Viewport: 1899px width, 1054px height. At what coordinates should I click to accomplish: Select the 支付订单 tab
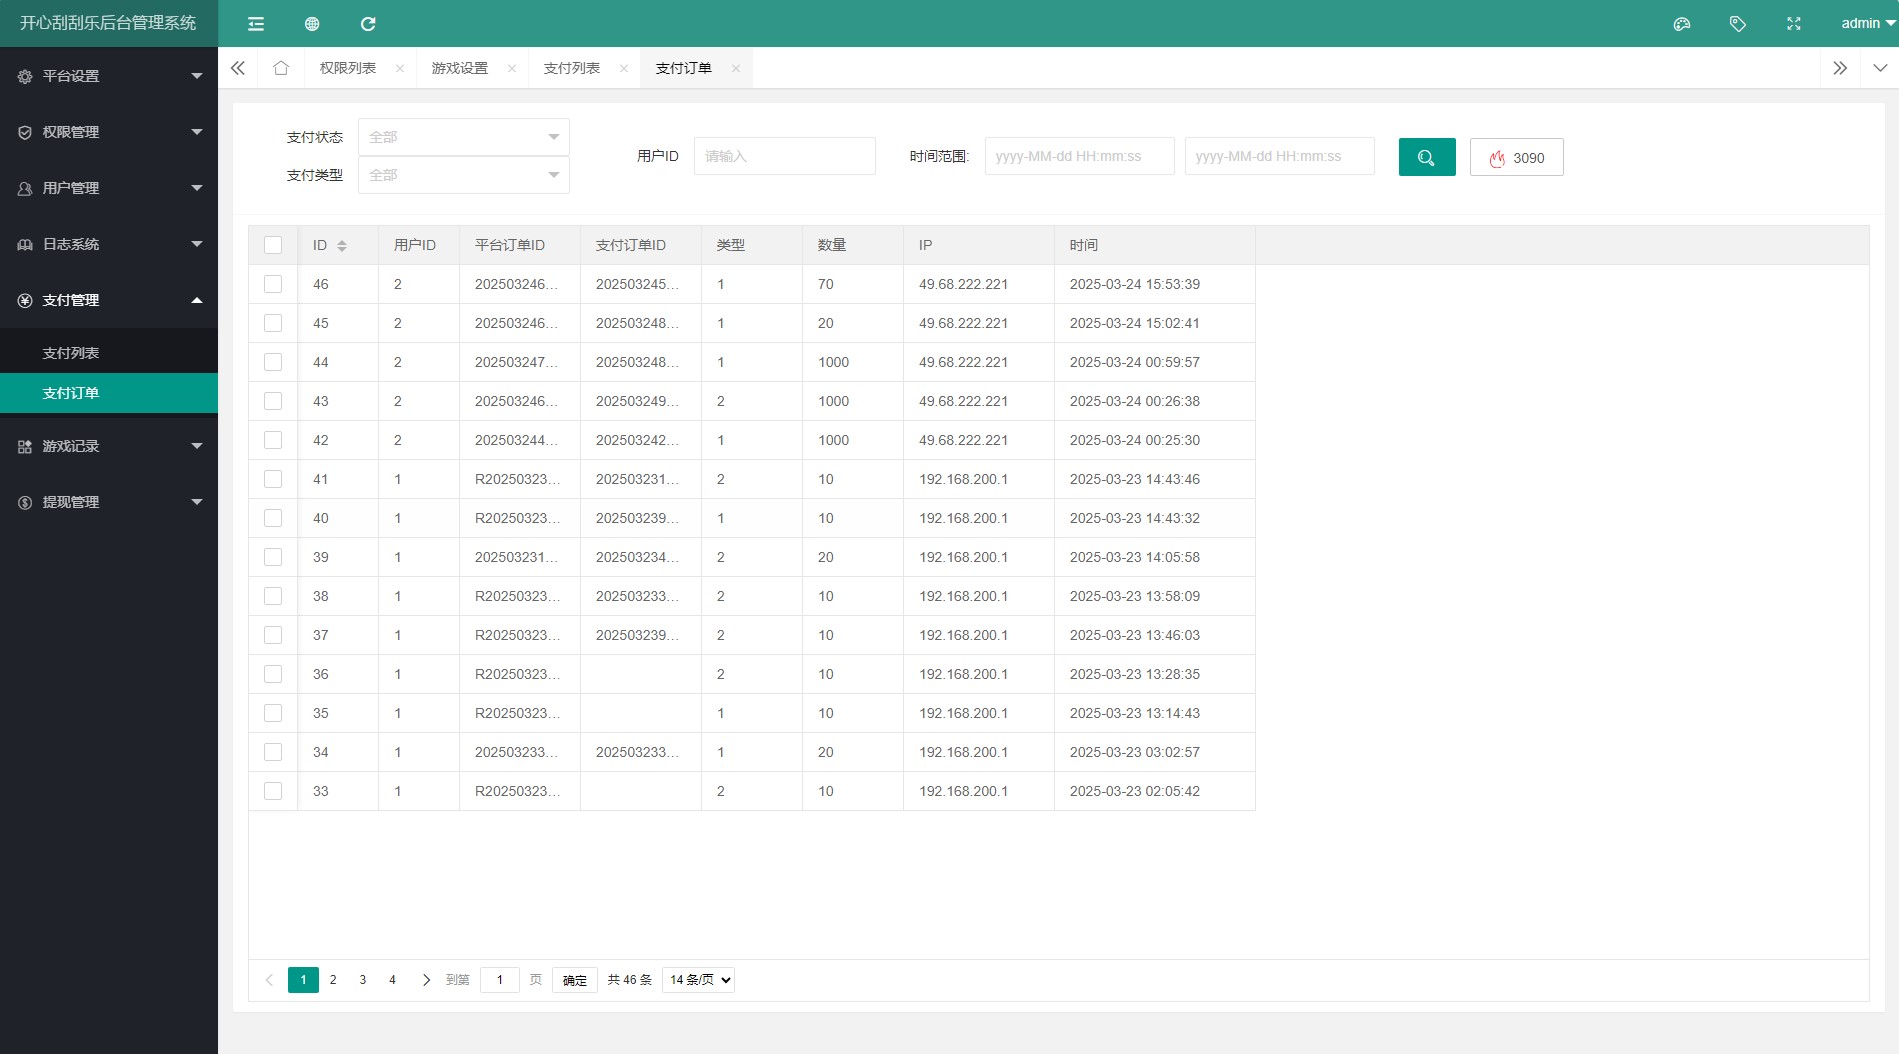[684, 68]
